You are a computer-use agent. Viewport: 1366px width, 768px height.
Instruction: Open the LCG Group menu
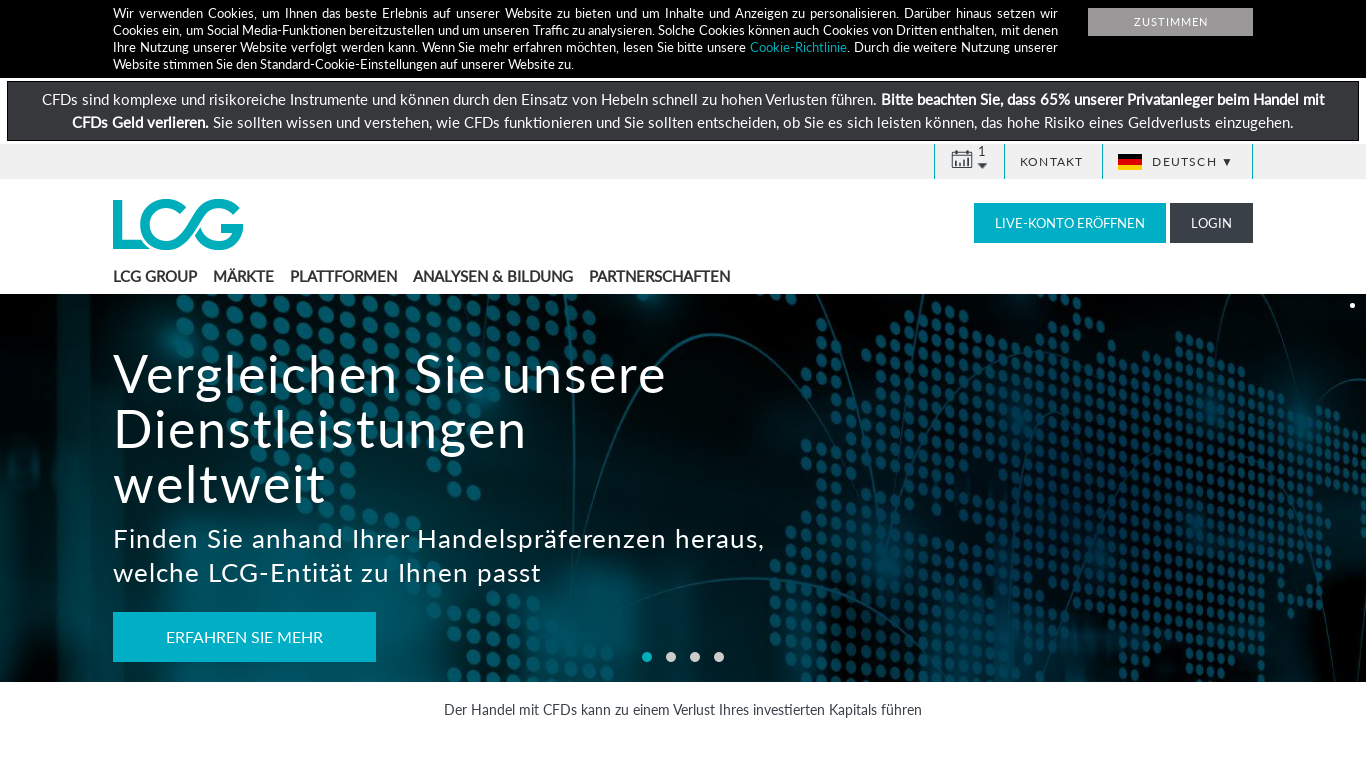[155, 276]
